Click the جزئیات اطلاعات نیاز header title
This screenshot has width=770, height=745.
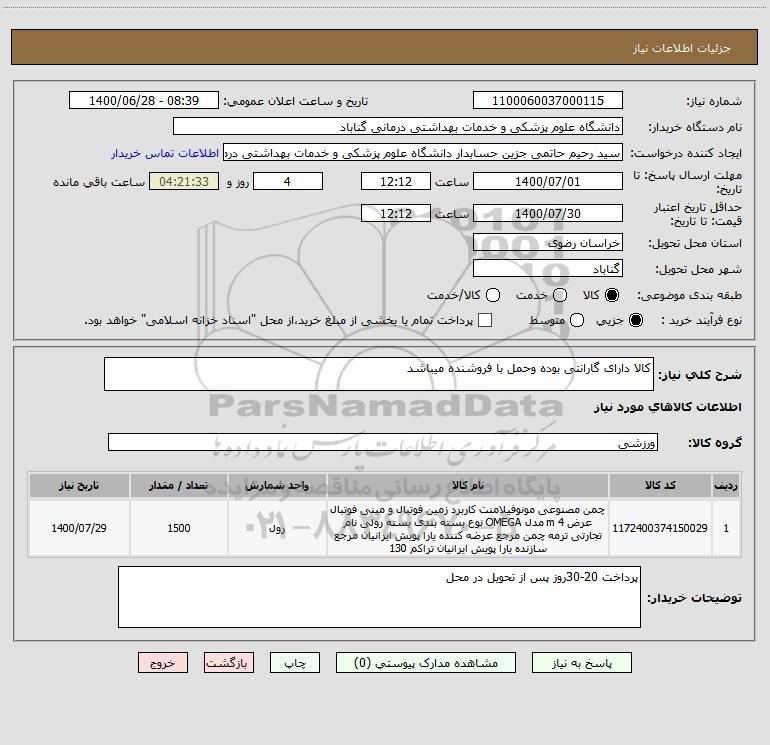click(x=681, y=48)
